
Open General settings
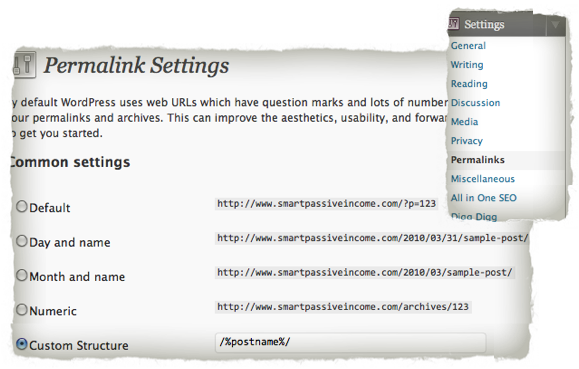[x=468, y=46]
